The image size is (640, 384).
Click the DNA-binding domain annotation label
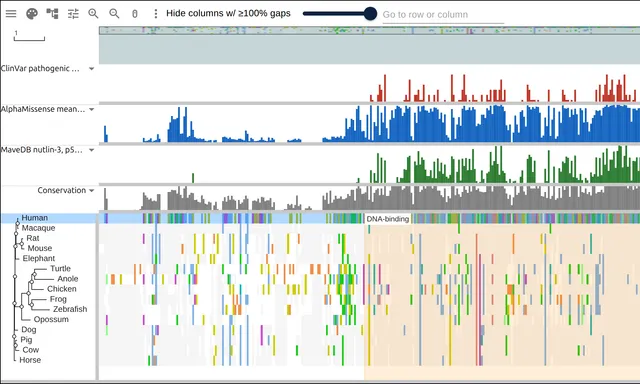[x=387, y=219]
